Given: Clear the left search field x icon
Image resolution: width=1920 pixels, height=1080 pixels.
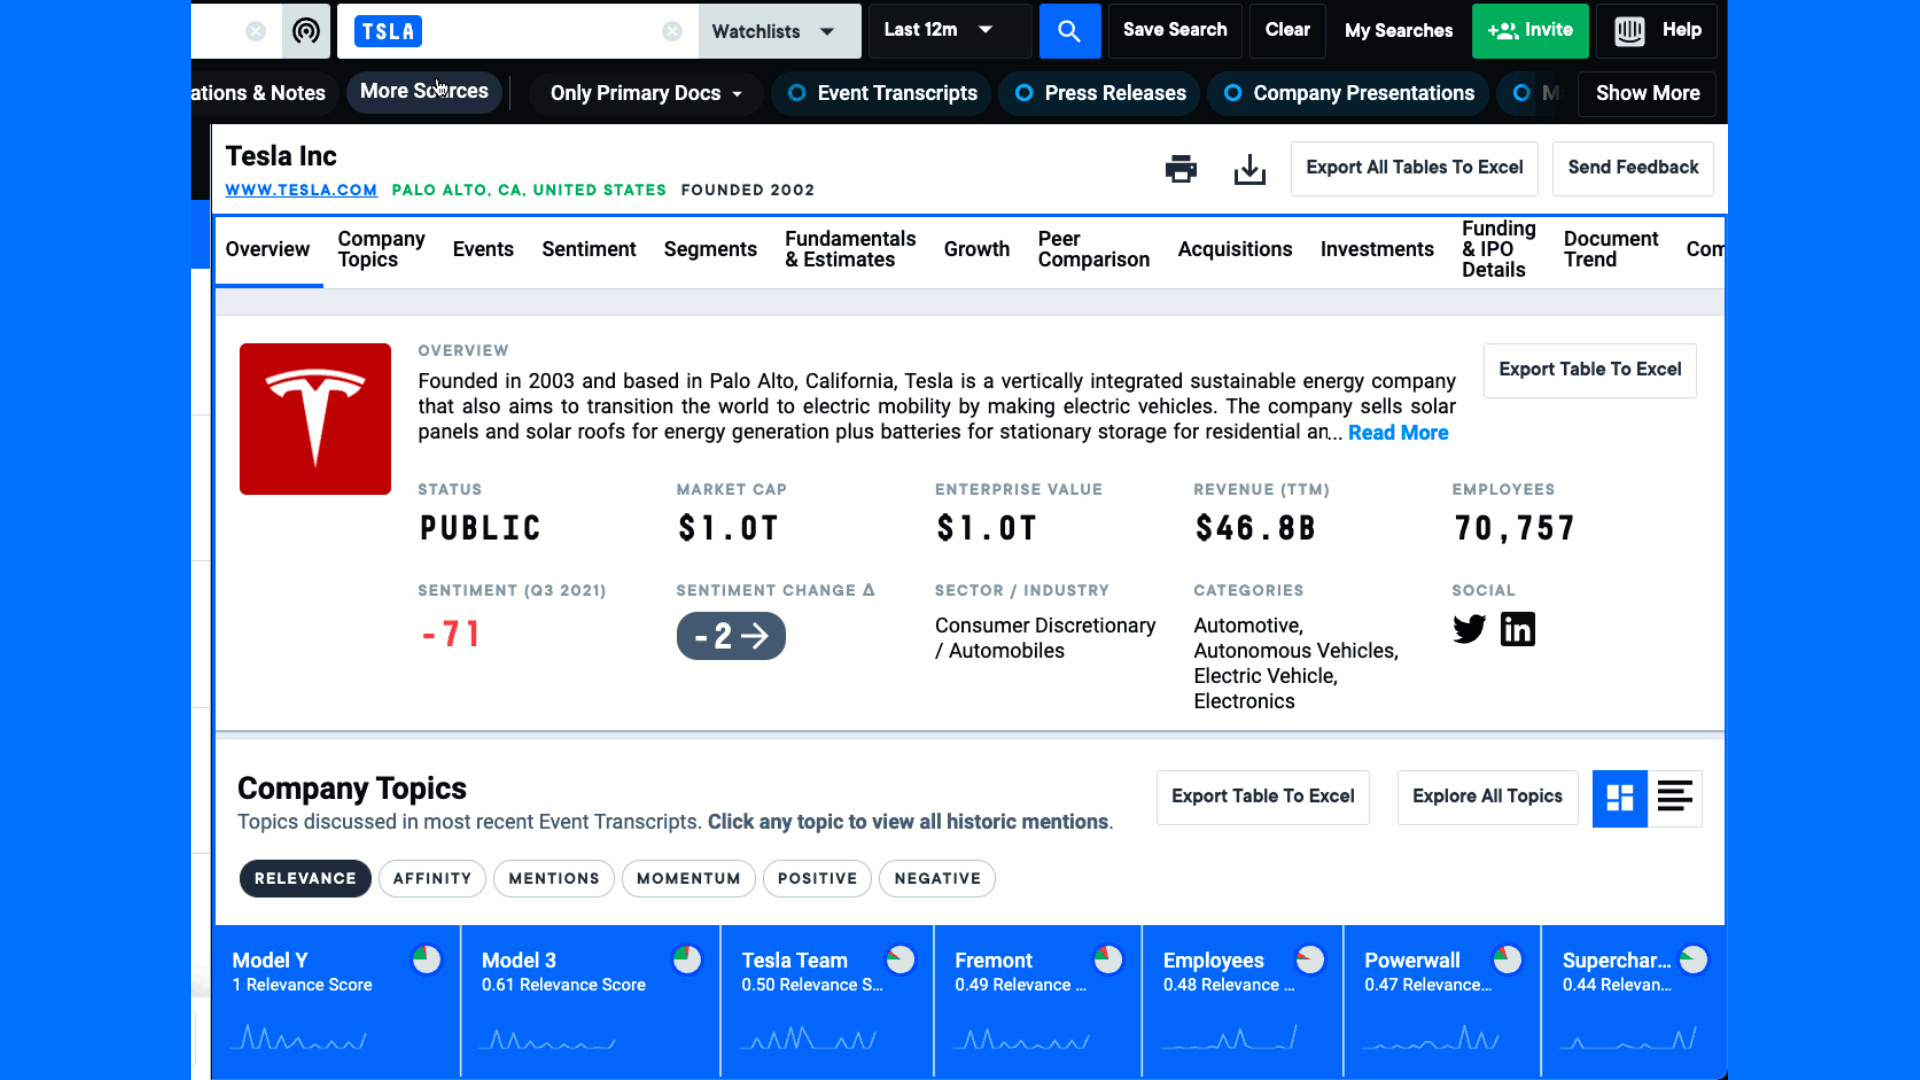Looking at the screenshot, I should (256, 31).
